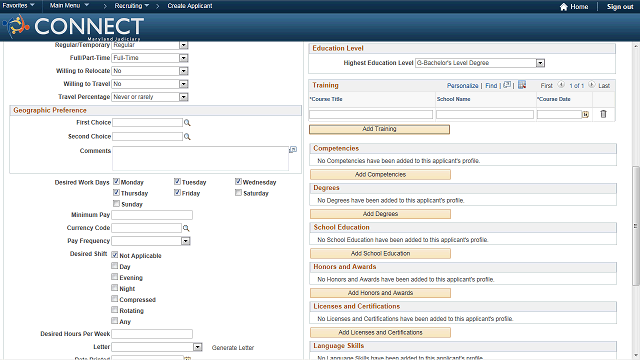The height and width of the screenshot is (360, 640).
Task: Go to next Training row arrow
Action: [592, 84]
